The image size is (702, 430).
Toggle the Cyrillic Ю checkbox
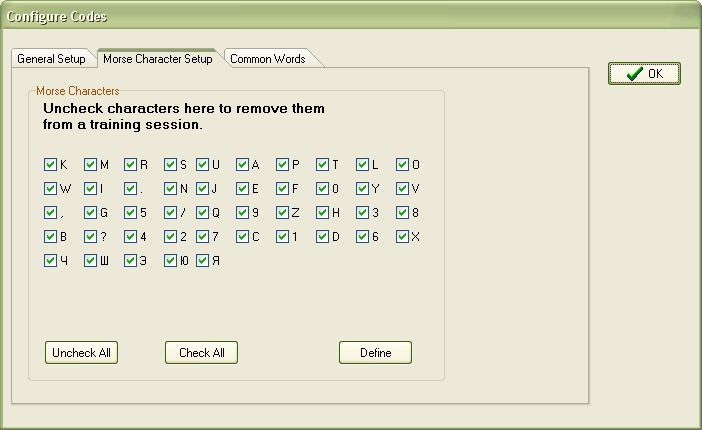coord(171,260)
